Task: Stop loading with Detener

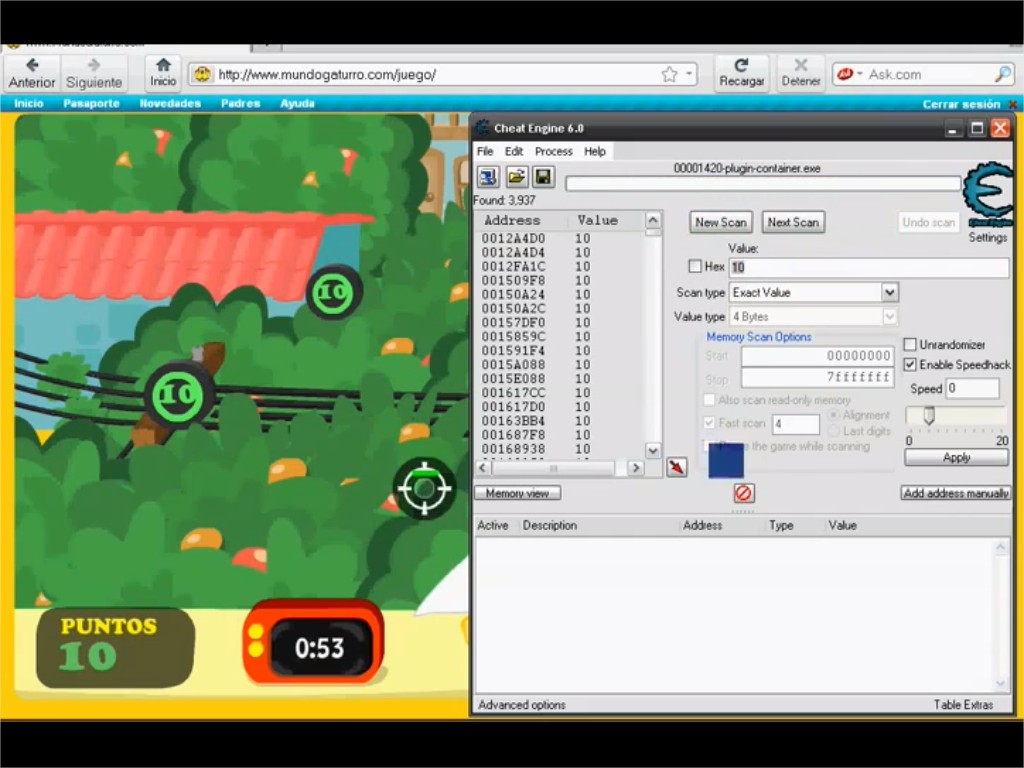Action: (801, 72)
